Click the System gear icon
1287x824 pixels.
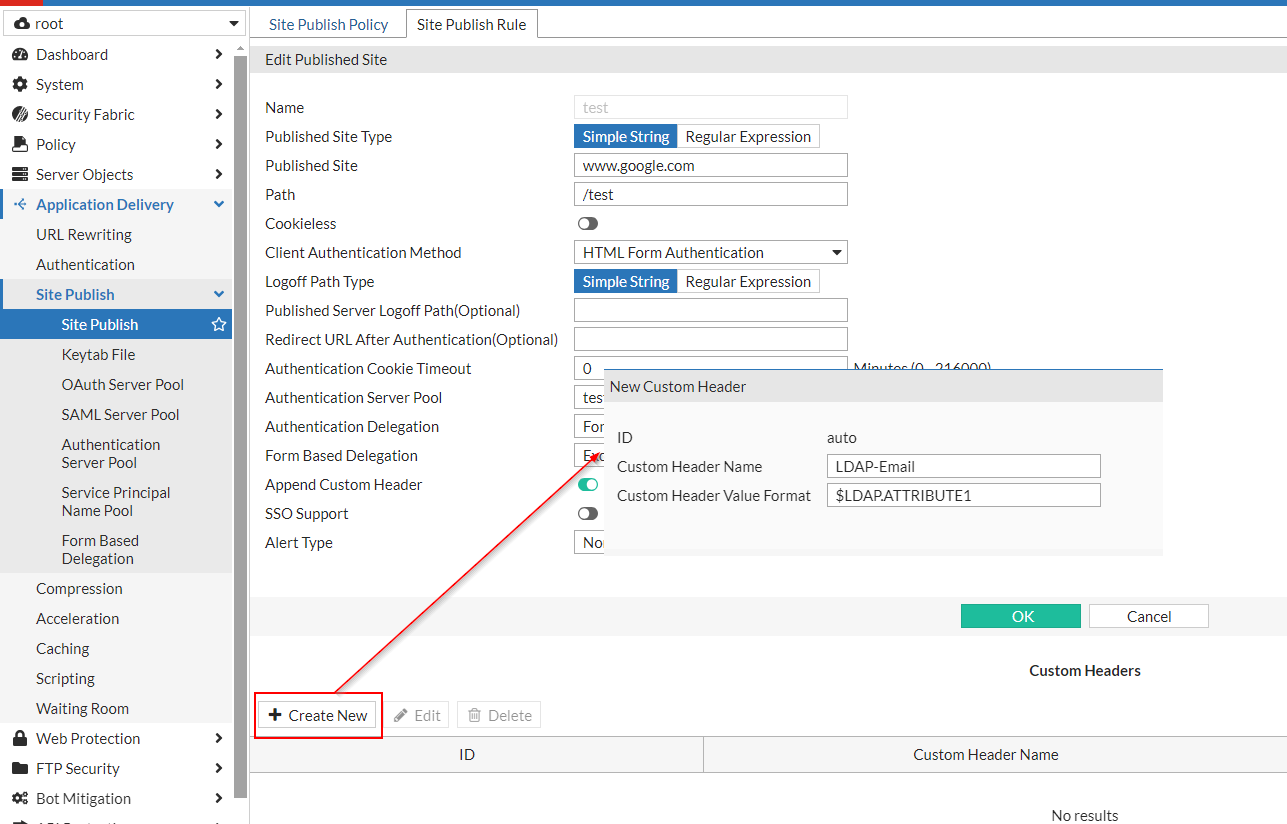(x=19, y=85)
